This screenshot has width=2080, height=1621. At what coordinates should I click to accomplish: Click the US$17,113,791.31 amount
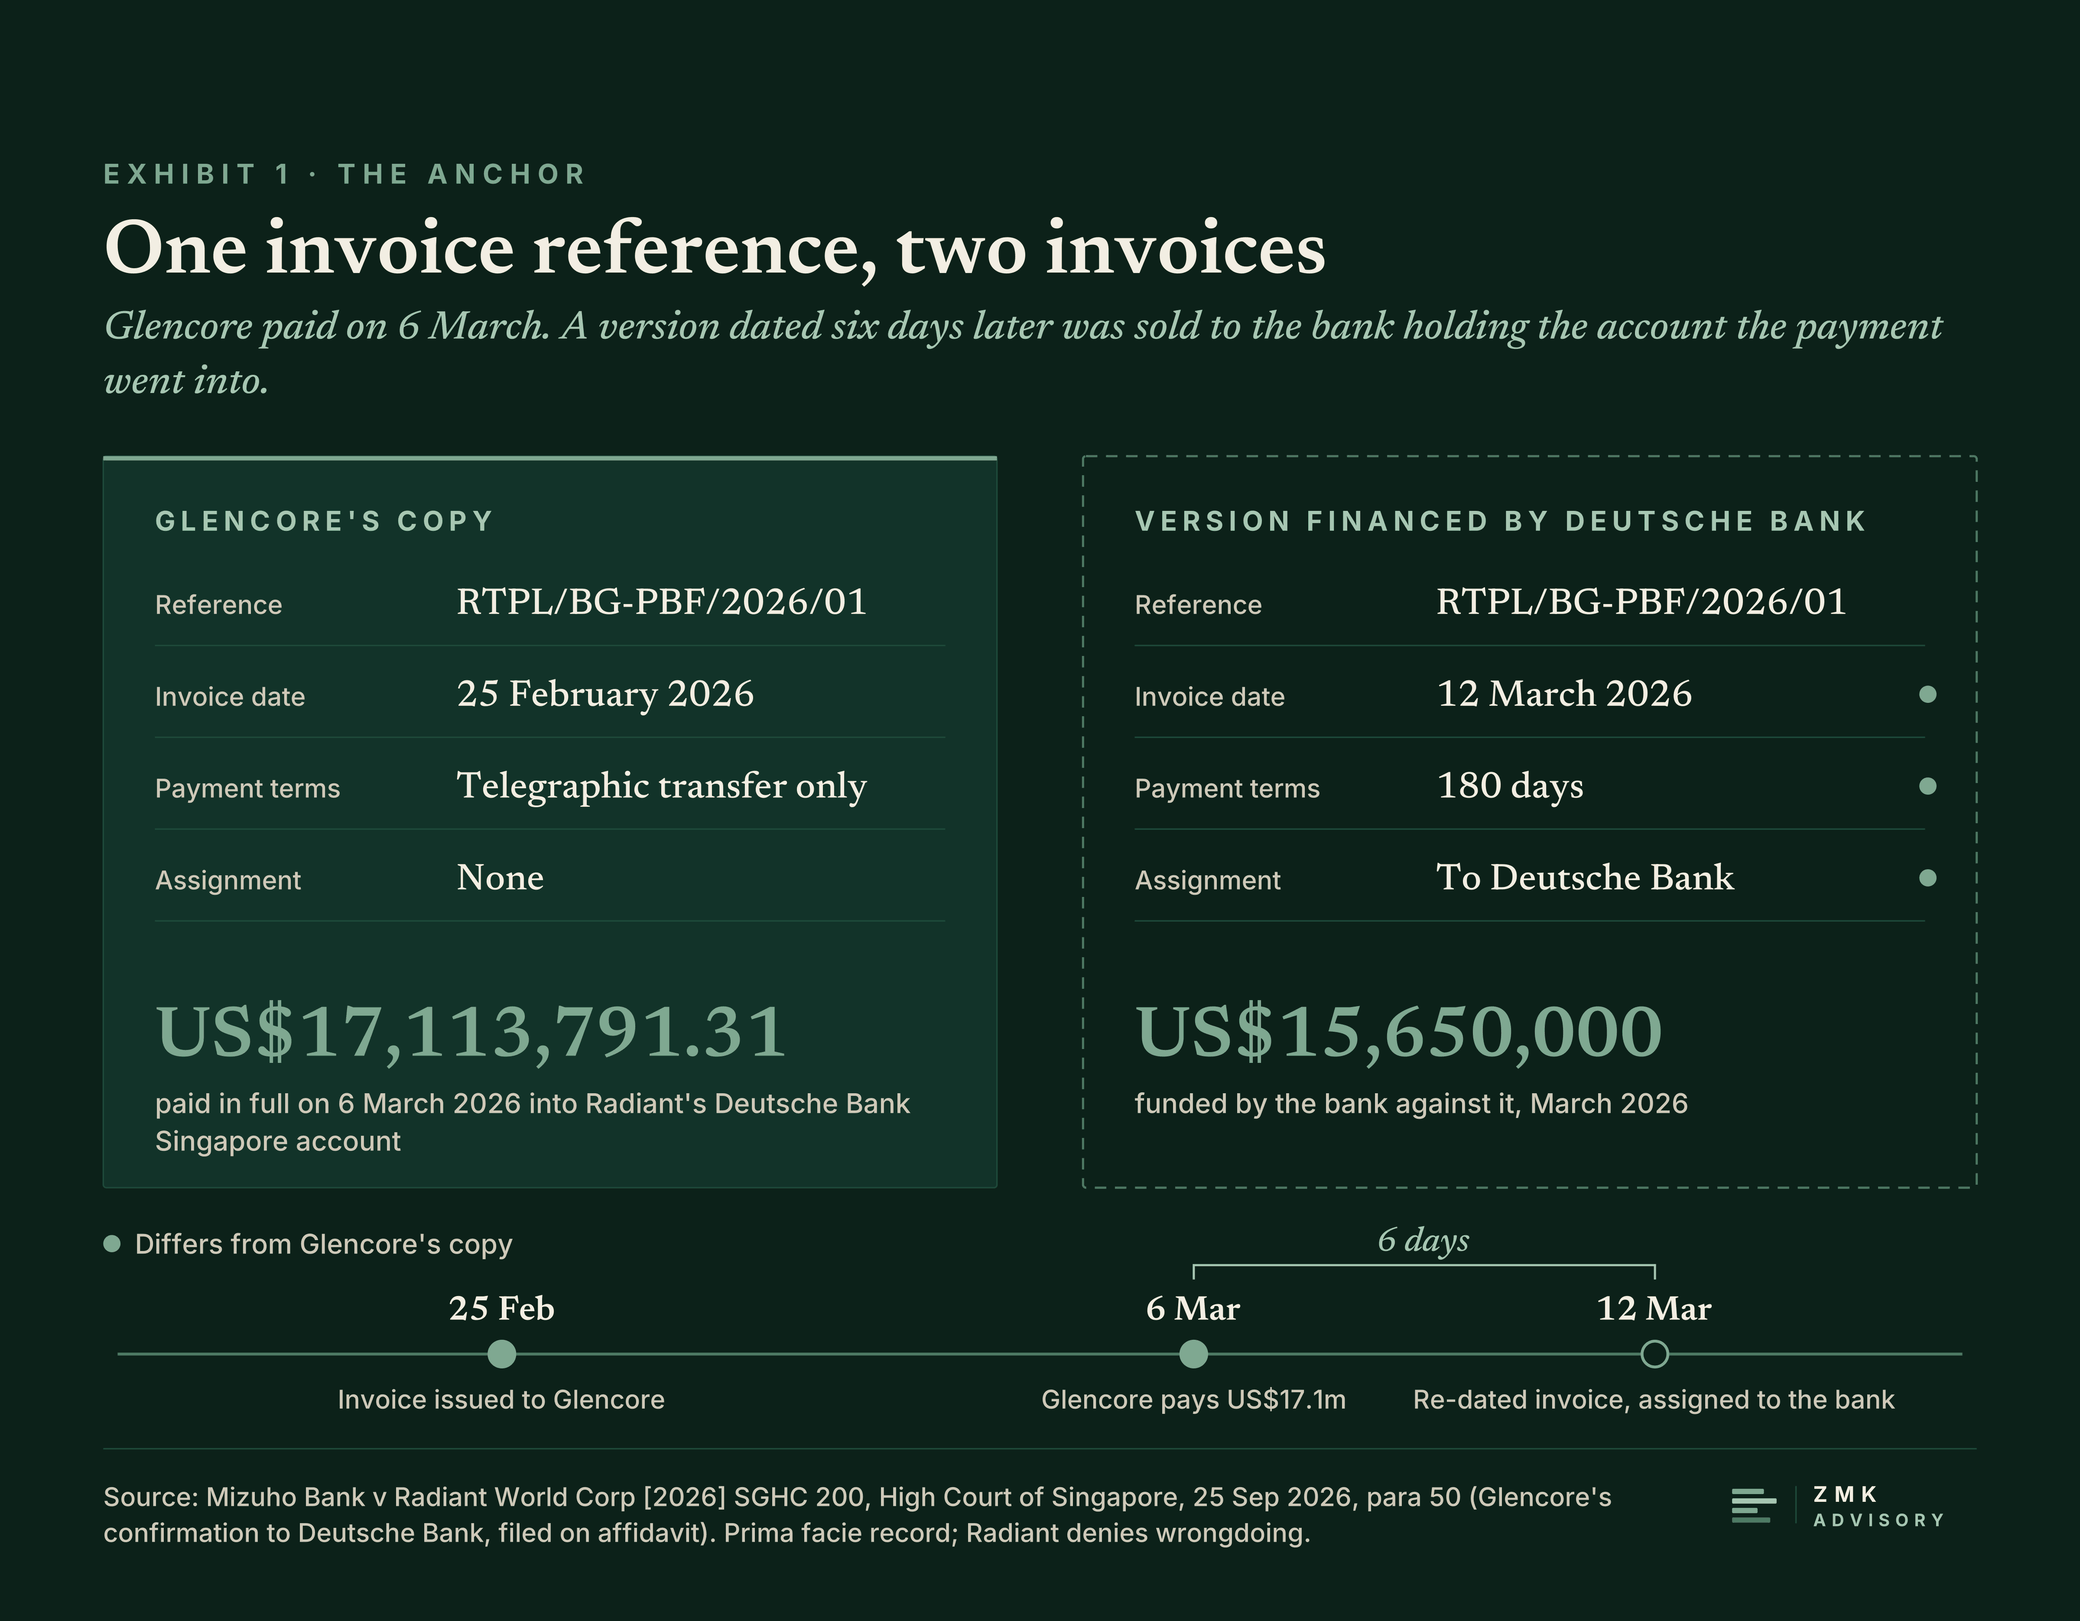click(x=471, y=1032)
